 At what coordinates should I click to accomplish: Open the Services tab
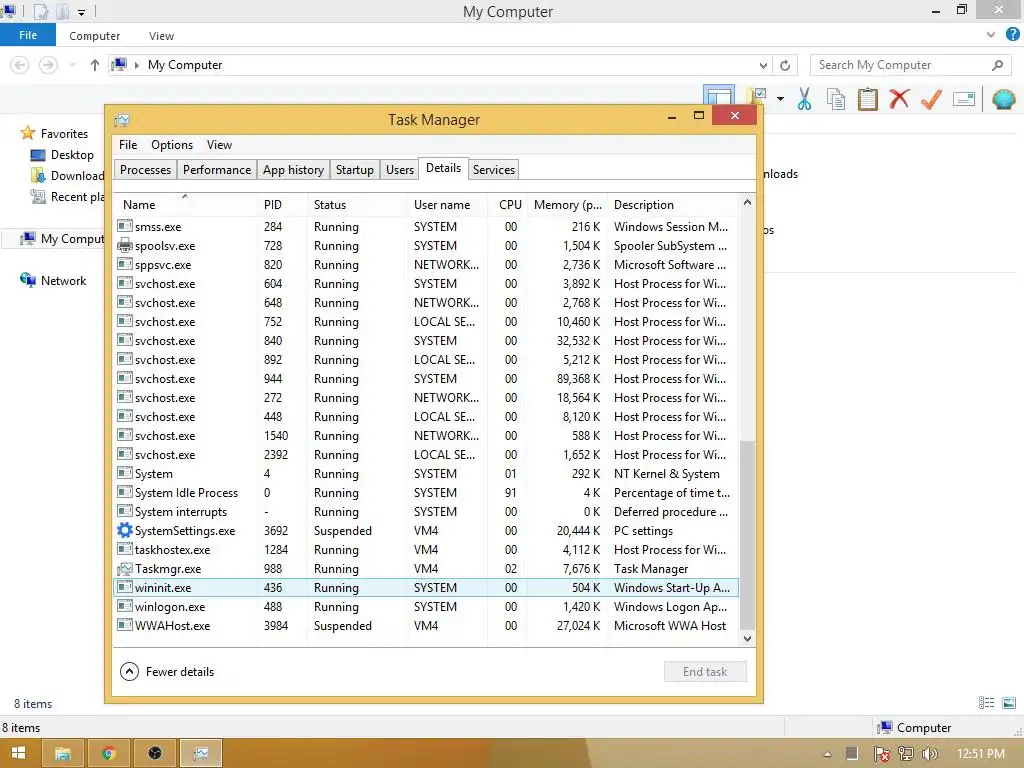[494, 170]
